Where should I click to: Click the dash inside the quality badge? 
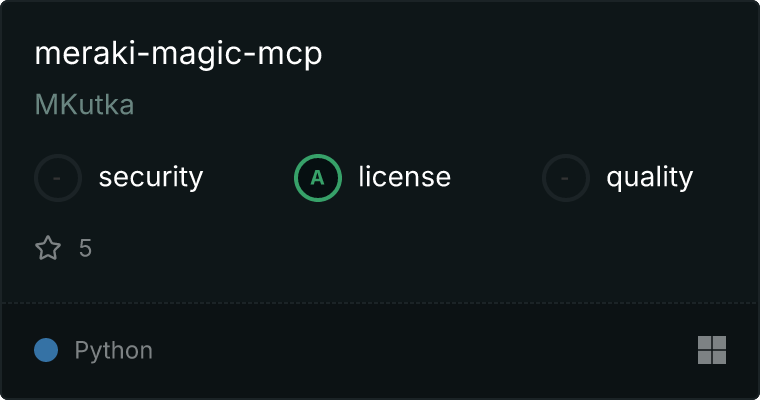(565, 178)
